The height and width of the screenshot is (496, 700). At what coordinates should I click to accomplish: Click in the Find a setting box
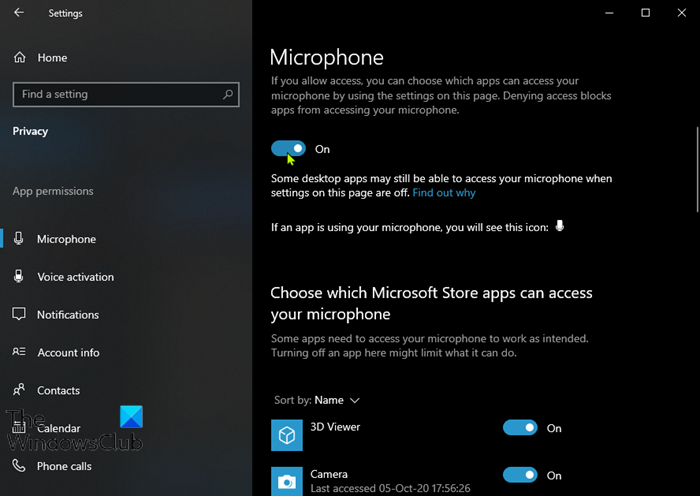(126, 94)
